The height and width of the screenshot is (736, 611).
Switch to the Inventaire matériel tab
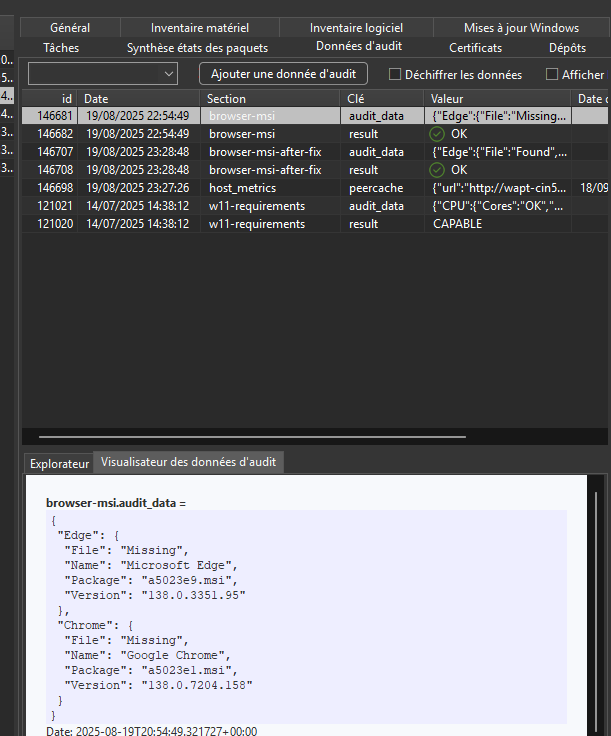point(200,28)
